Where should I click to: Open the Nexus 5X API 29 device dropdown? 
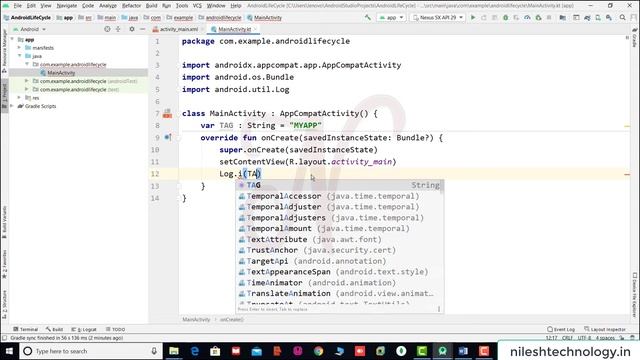click(x=438, y=18)
